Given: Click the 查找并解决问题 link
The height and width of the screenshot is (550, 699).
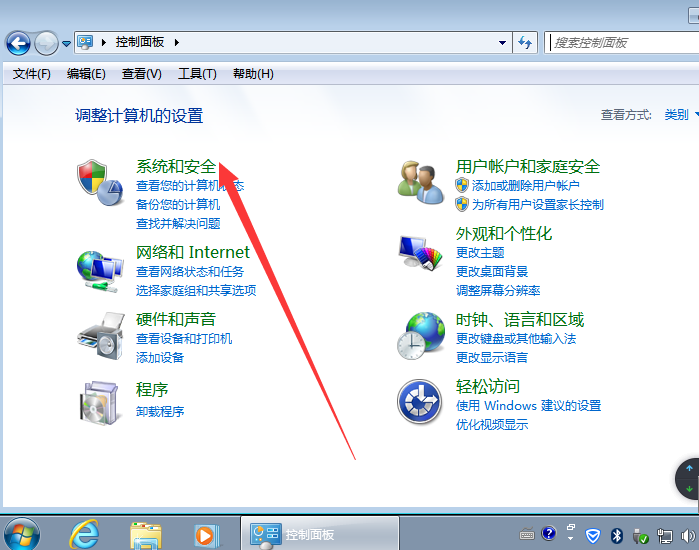Looking at the screenshot, I should coord(178,223).
